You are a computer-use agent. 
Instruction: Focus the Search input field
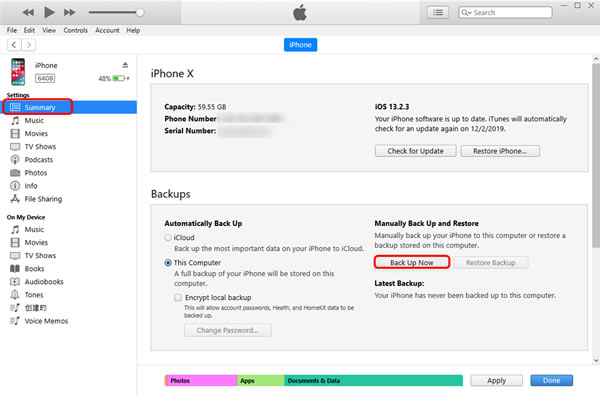tap(505, 13)
